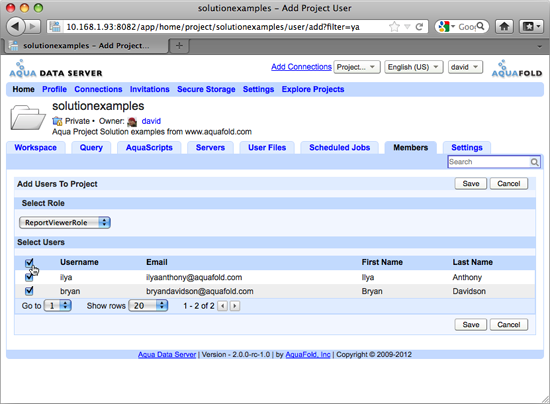
Task: Bookmark the page with the star icon
Action: pos(394,27)
